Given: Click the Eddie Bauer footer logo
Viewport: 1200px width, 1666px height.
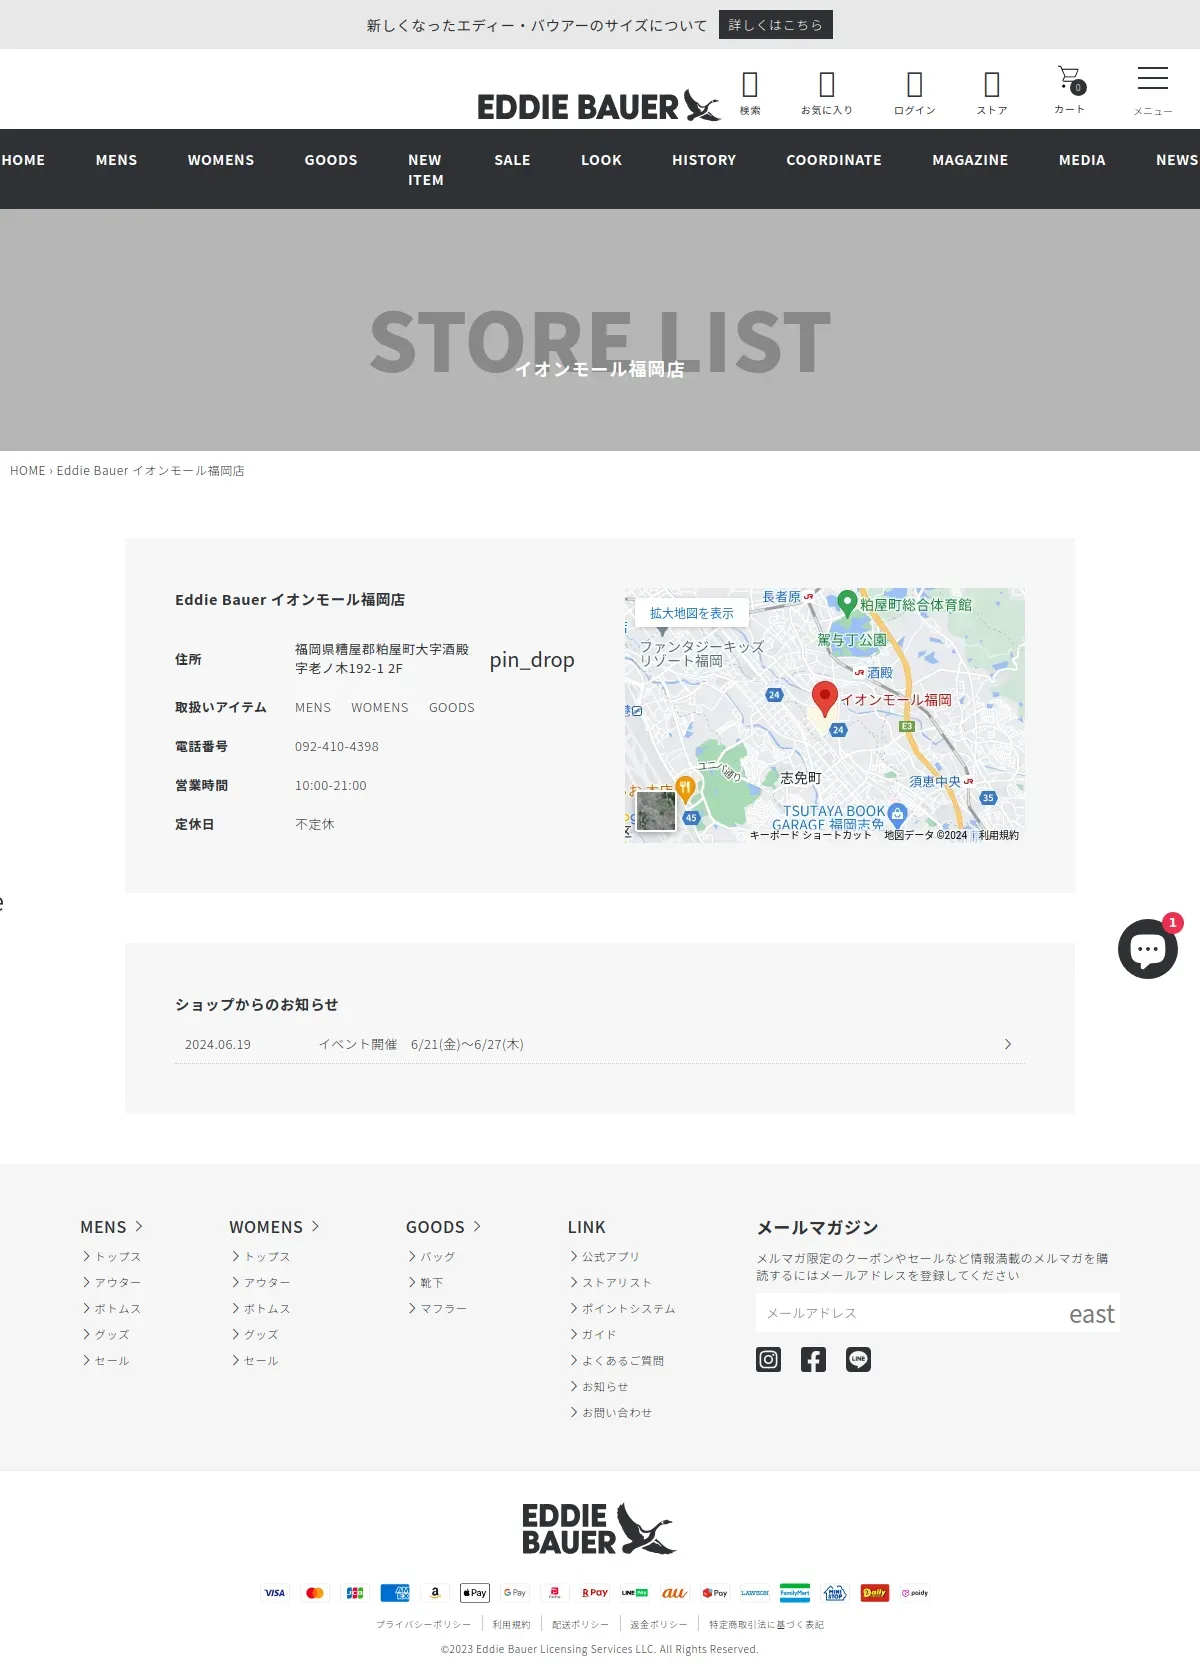Looking at the screenshot, I should 599,1528.
